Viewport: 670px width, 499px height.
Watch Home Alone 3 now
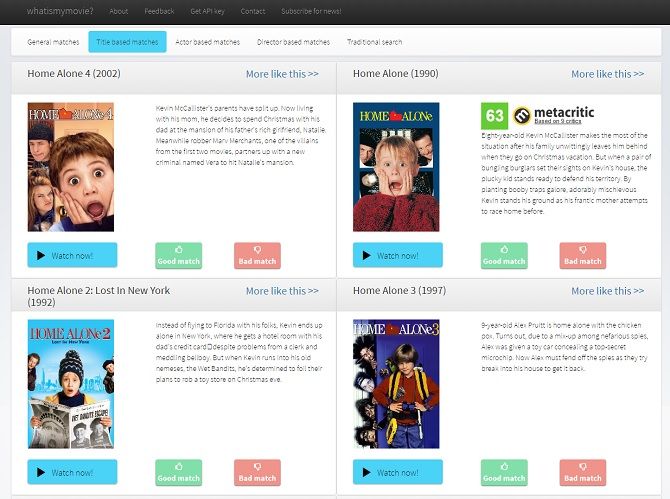[x=398, y=472]
